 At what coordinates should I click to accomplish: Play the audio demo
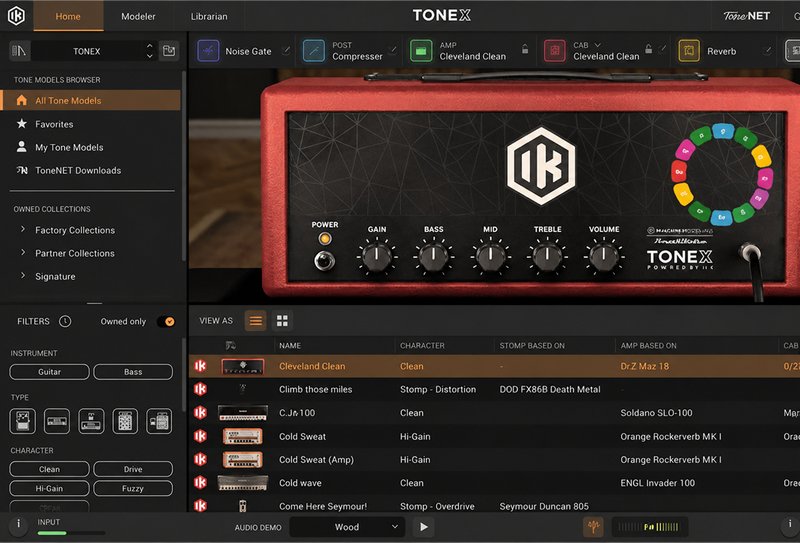423,527
